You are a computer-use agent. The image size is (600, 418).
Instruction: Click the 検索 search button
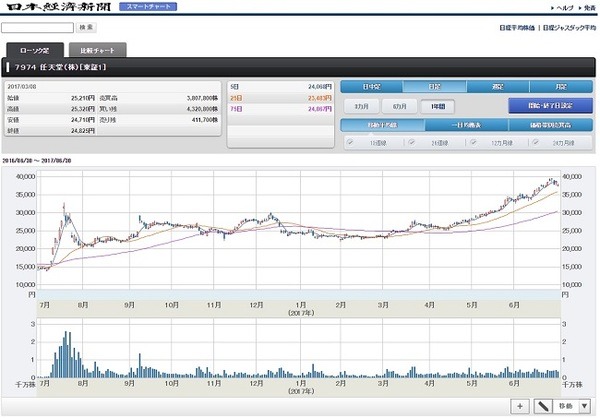[x=86, y=27]
